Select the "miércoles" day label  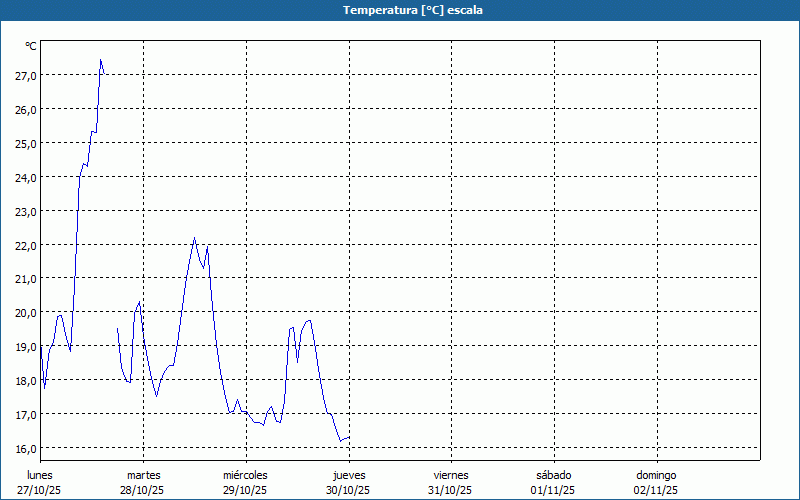[x=245, y=475]
